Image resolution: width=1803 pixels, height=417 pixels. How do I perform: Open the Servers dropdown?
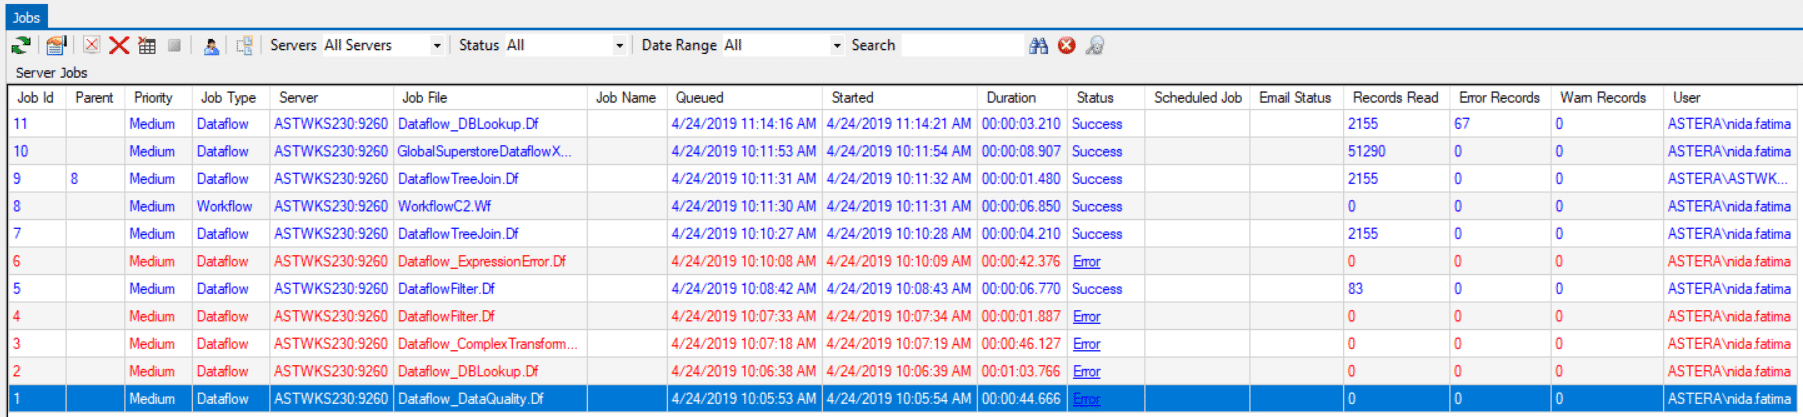click(x=437, y=46)
